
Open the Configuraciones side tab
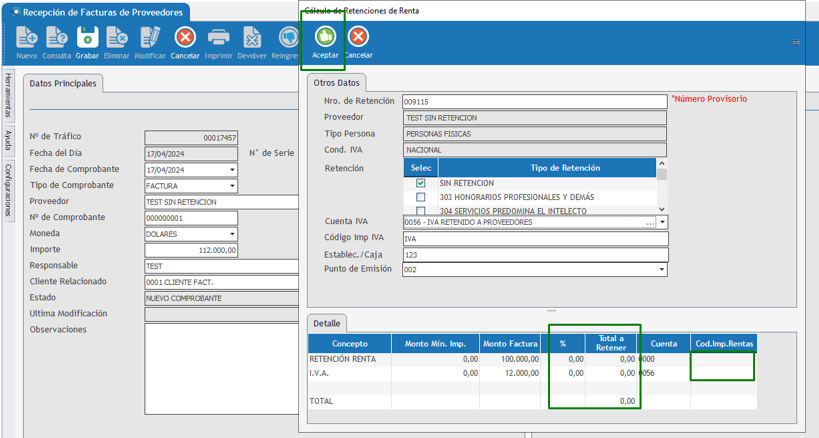pyautogui.click(x=8, y=190)
